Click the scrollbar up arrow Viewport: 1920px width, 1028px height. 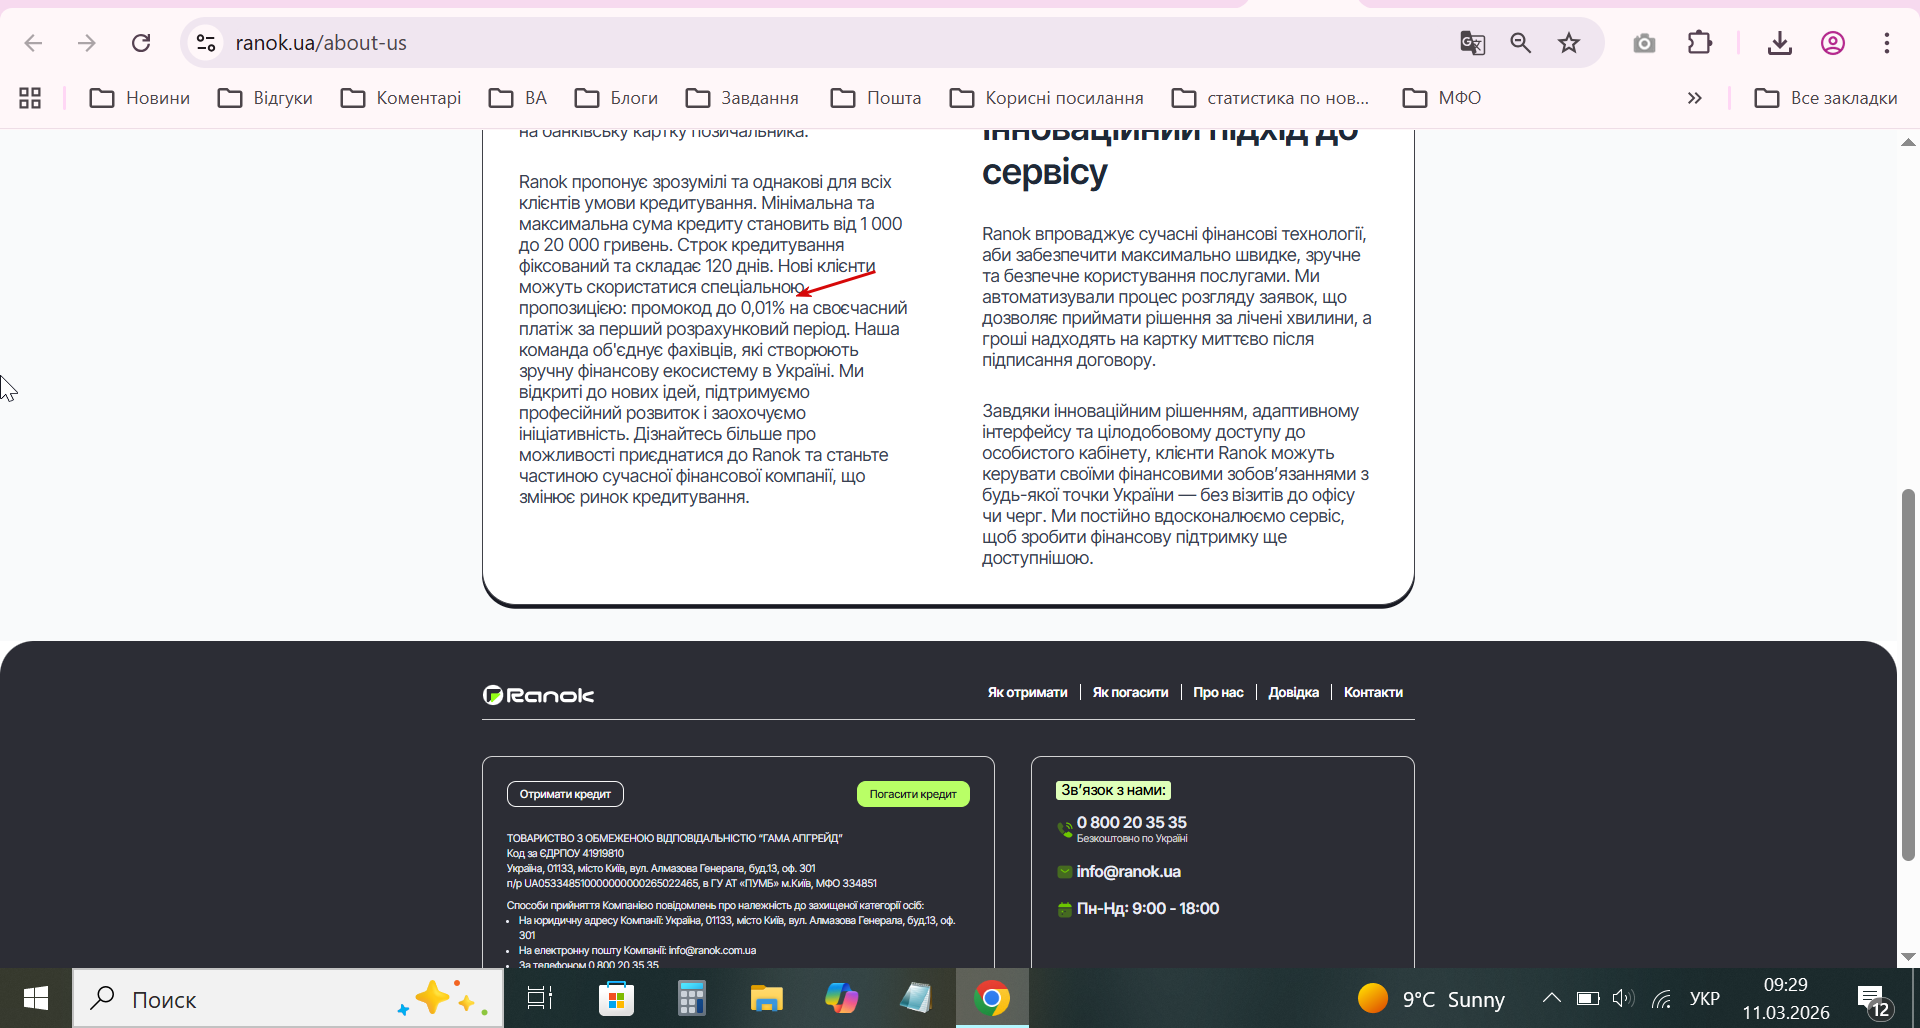(x=1908, y=142)
